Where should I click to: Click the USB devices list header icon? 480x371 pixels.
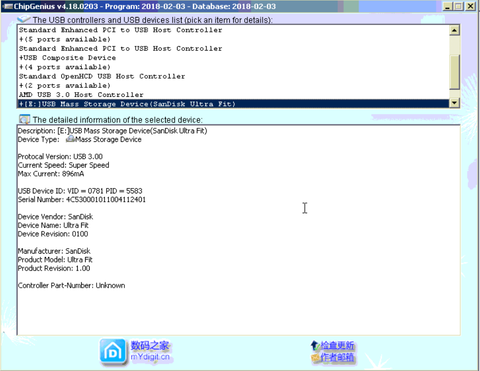(x=23, y=19)
